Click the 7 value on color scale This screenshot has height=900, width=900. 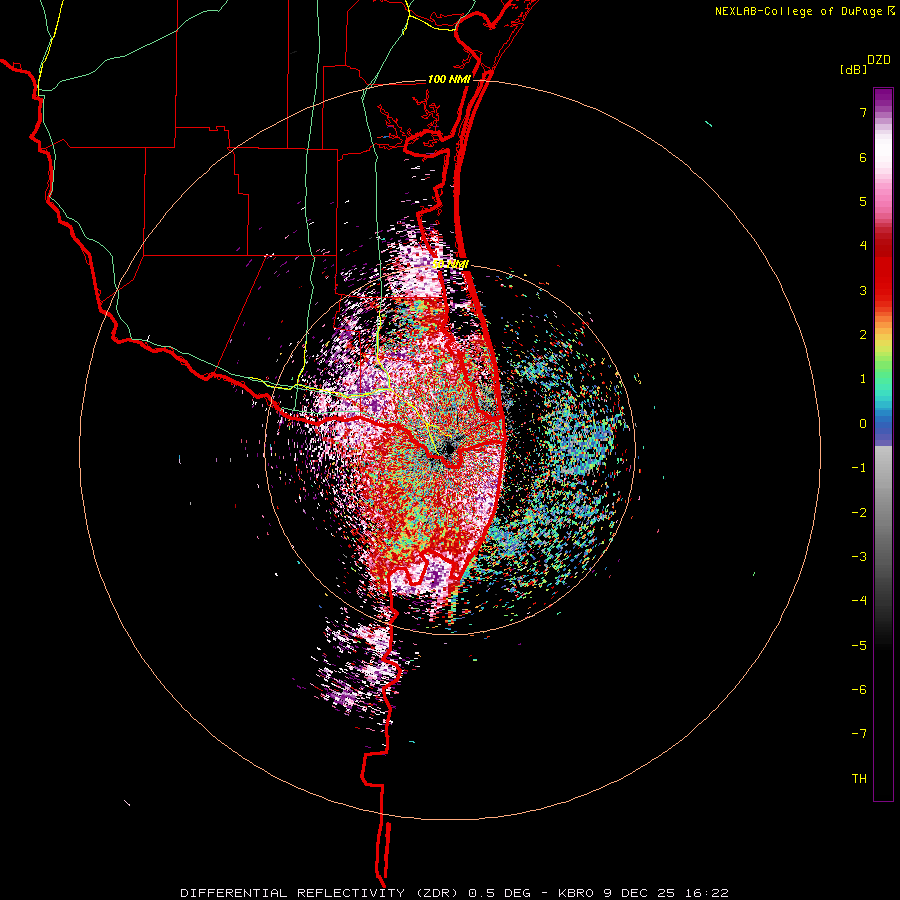point(863,112)
